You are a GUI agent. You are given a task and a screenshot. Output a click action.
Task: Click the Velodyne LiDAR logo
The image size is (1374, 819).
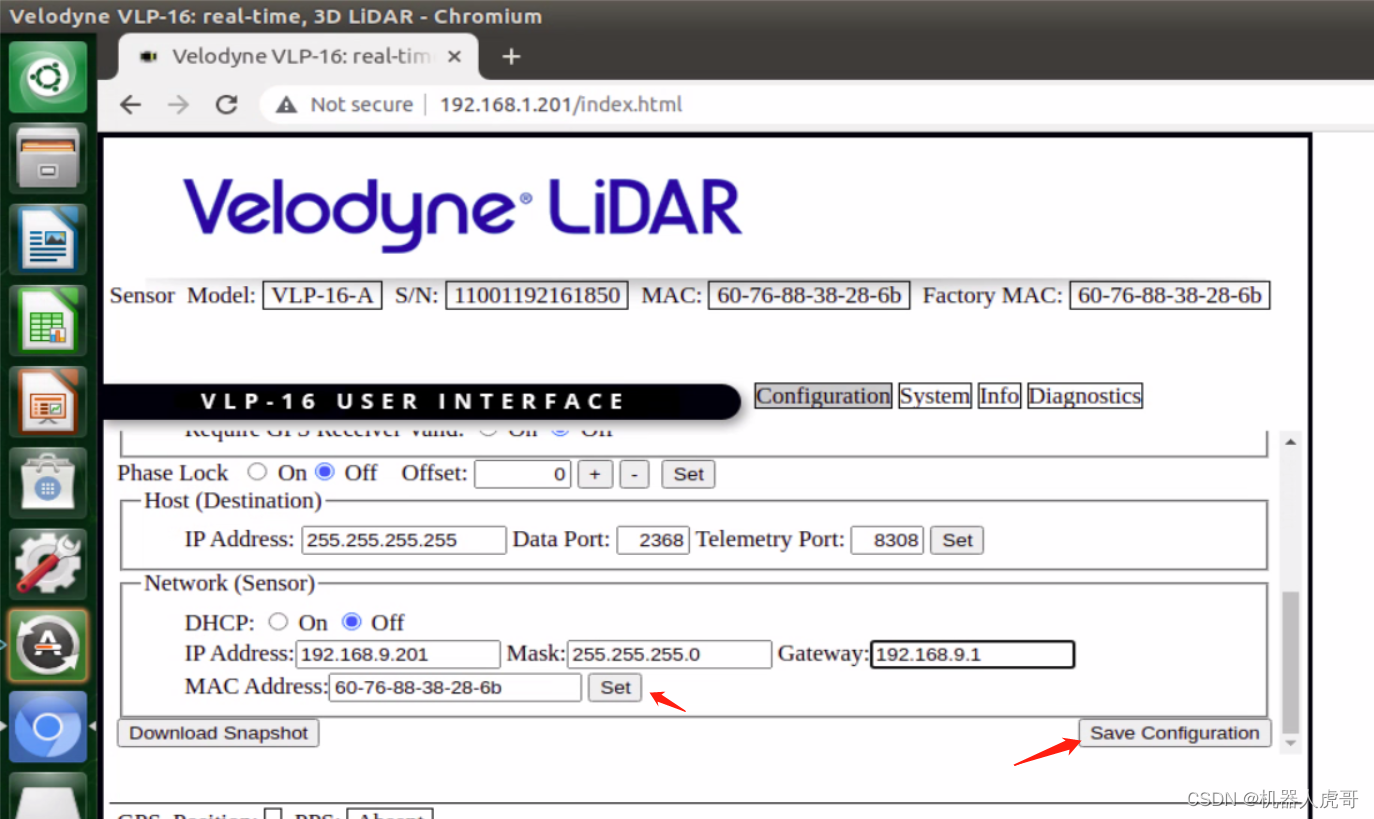[463, 213]
